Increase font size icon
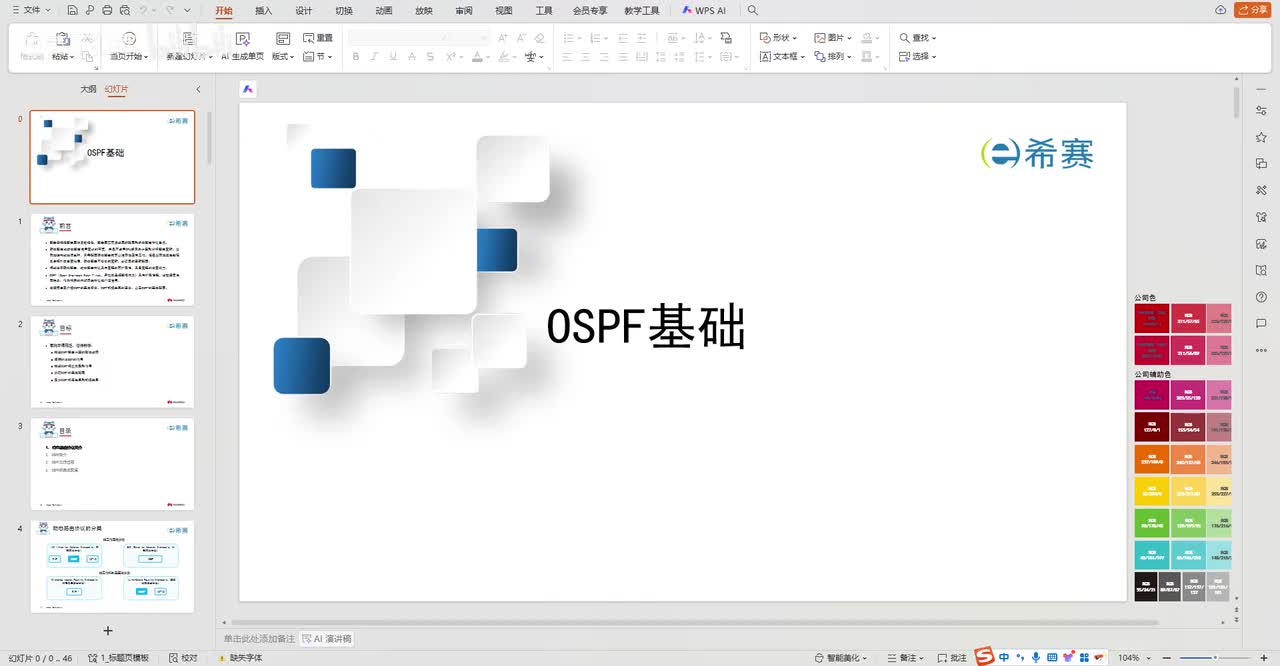Screen dimensions: 1280x666 [503, 38]
